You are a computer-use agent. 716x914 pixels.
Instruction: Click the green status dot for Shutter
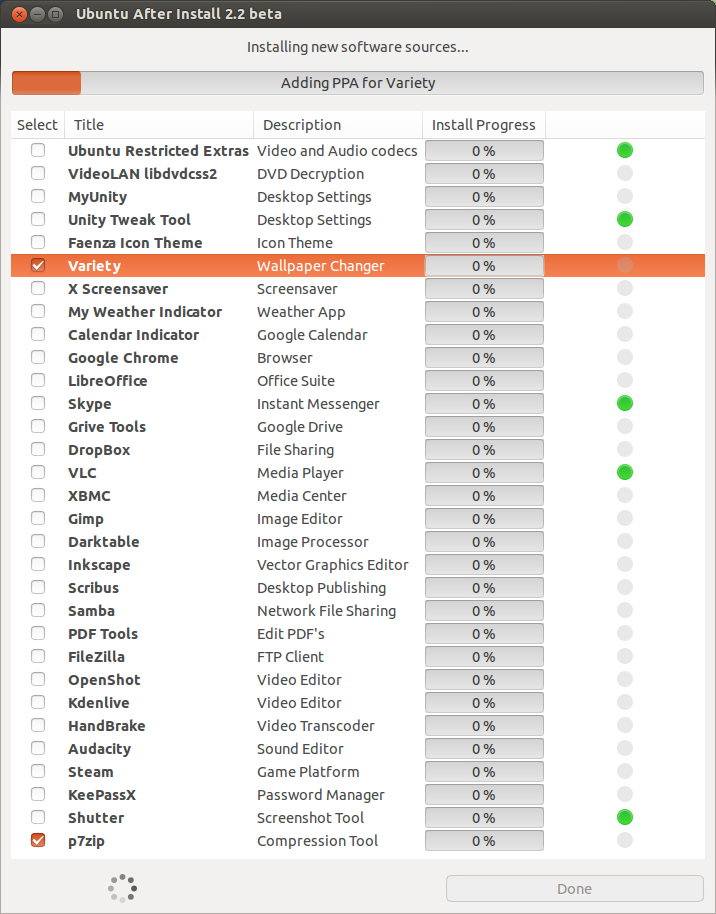pos(625,818)
